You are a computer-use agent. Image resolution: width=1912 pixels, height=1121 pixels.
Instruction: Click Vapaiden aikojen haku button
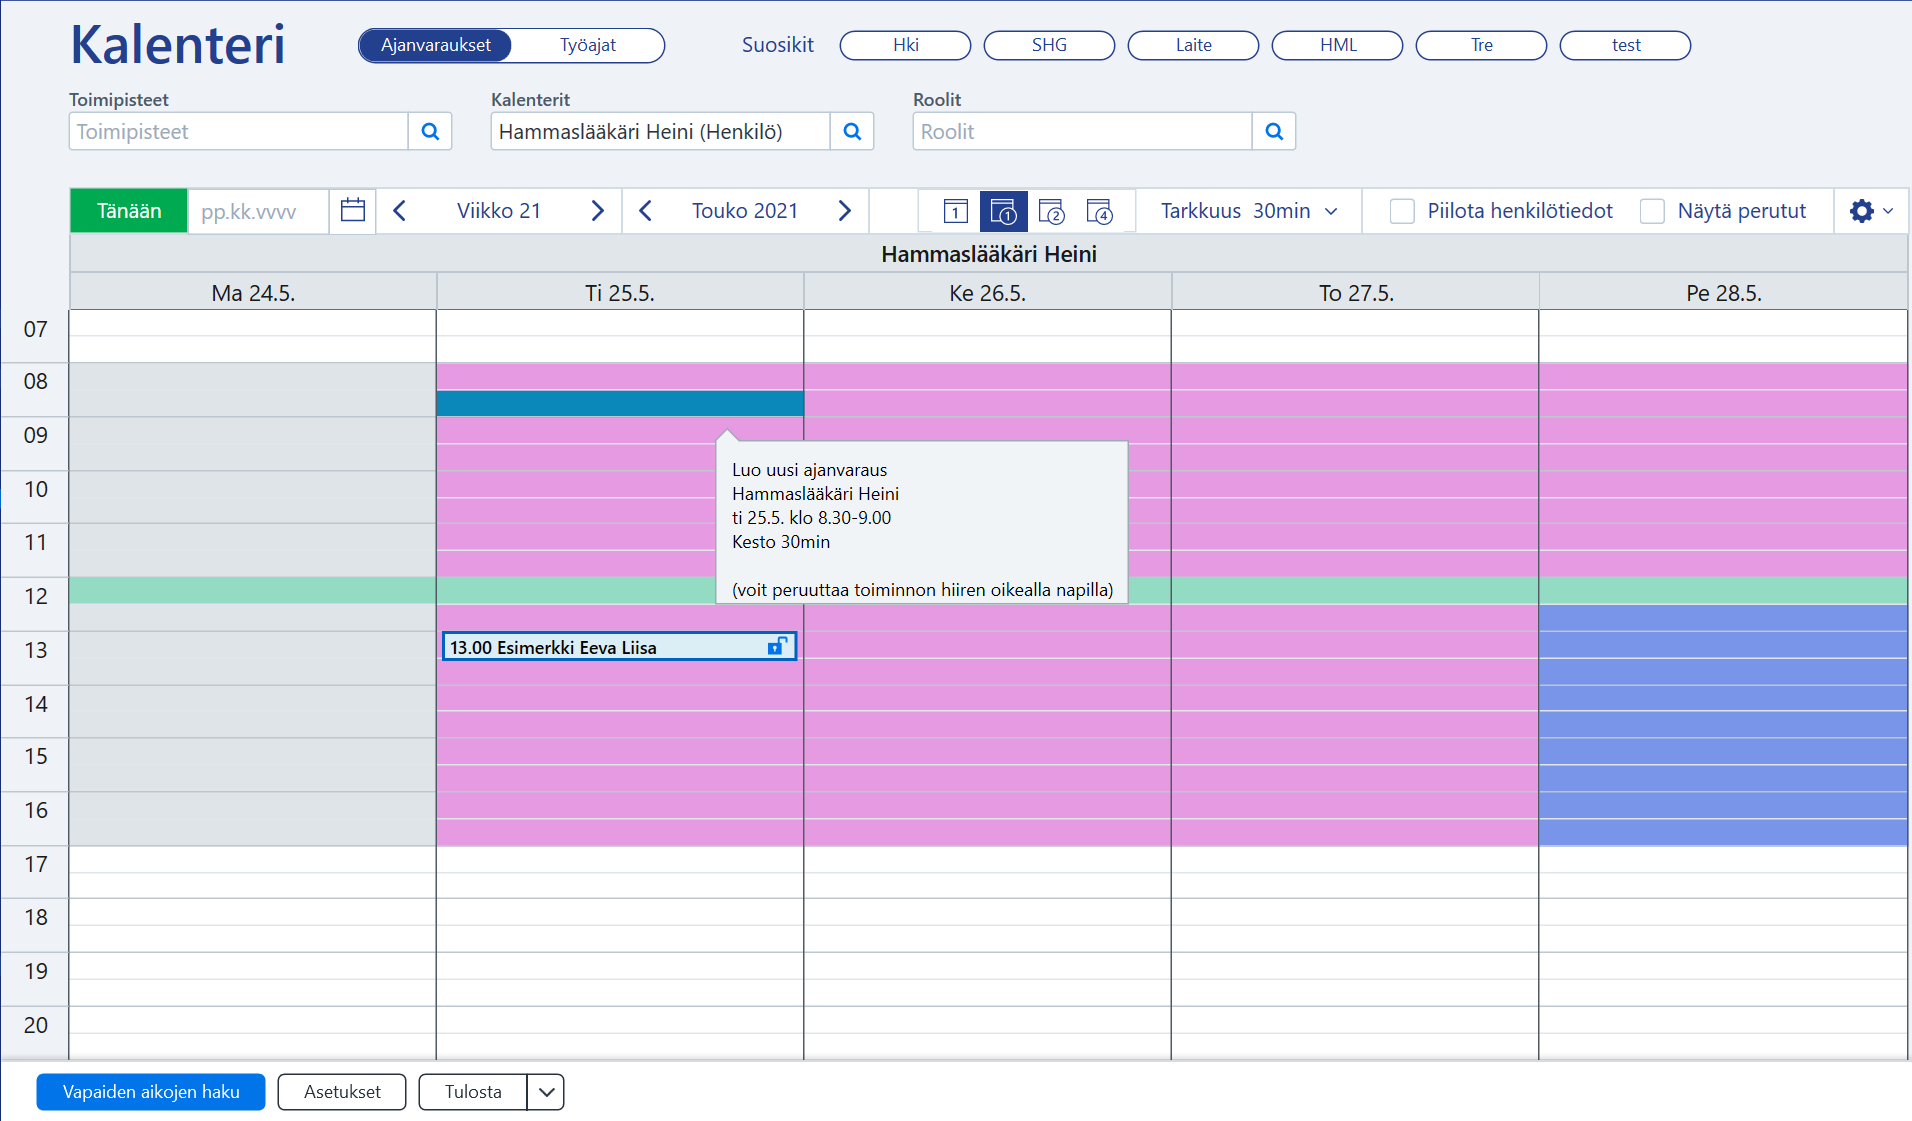[x=151, y=1092]
